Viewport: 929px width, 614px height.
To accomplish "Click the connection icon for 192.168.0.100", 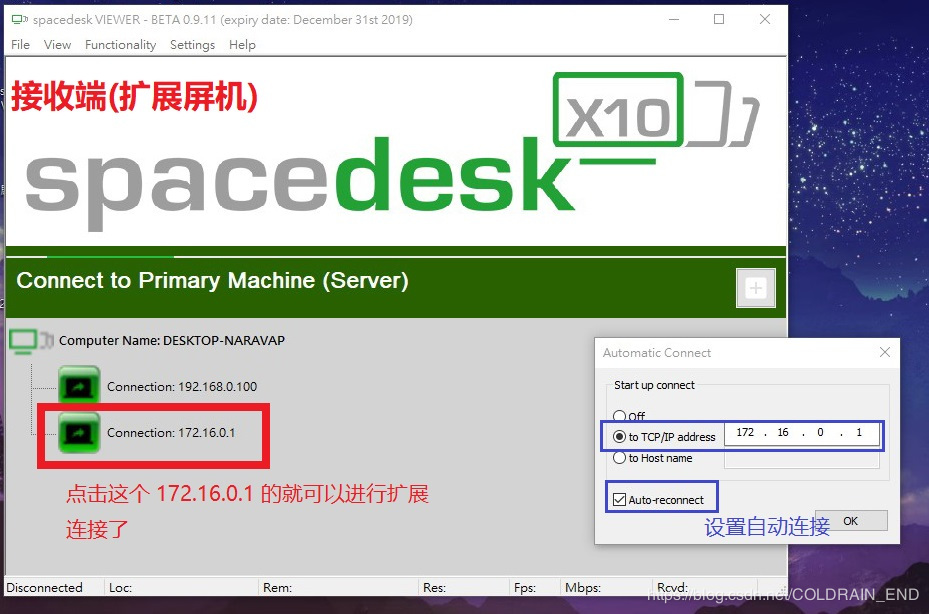I will point(79,386).
